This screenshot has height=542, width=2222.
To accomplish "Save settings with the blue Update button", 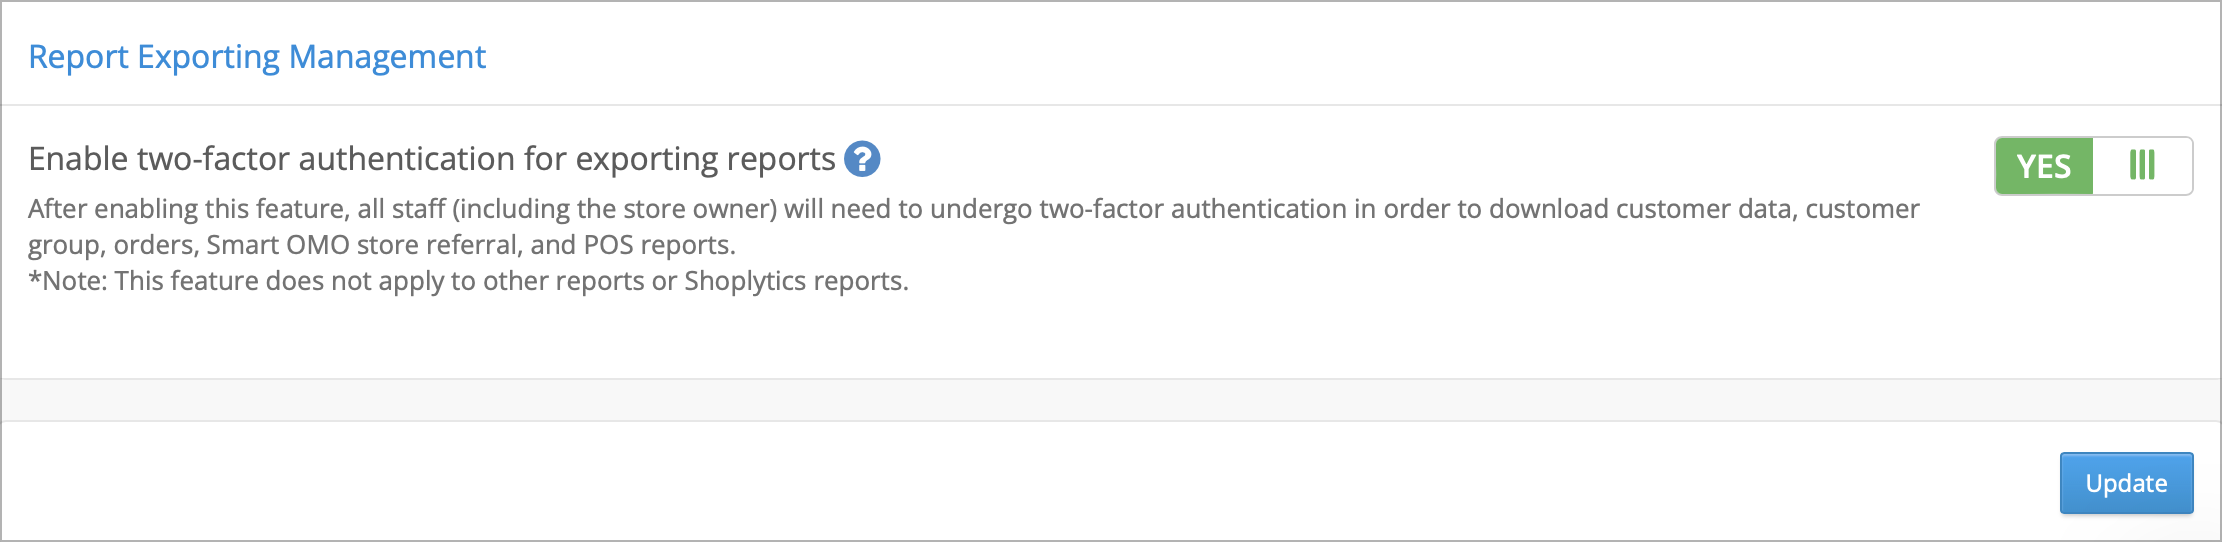I will [2126, 483].
